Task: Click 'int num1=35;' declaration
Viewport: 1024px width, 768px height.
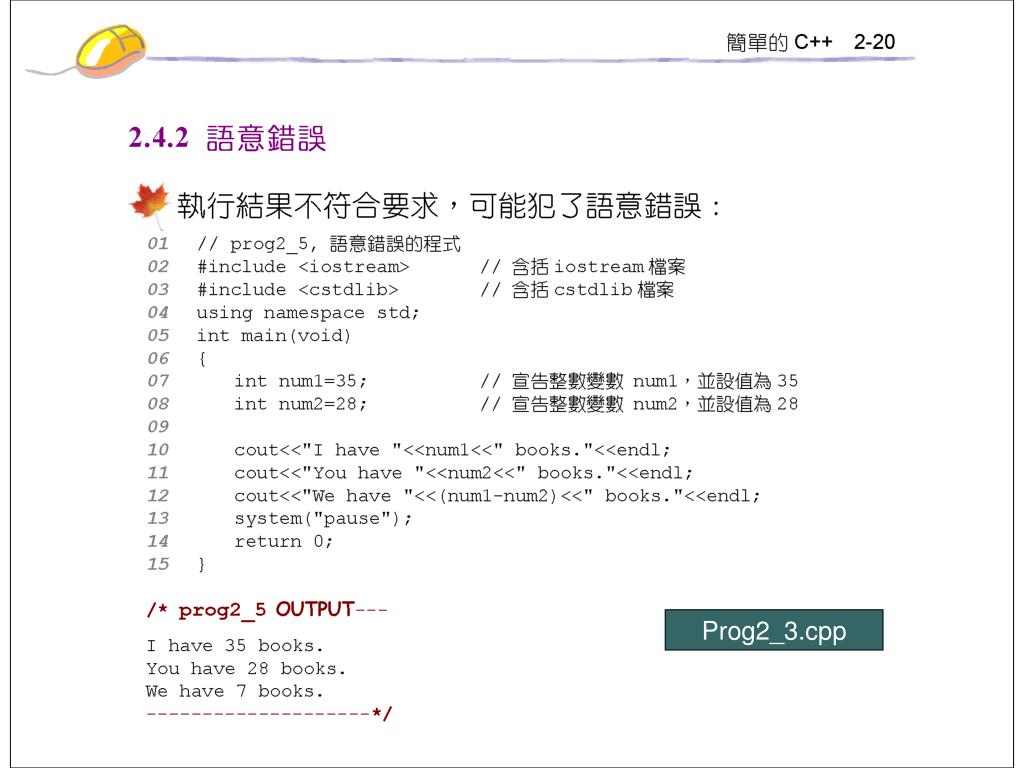Action: click(300, 381)
